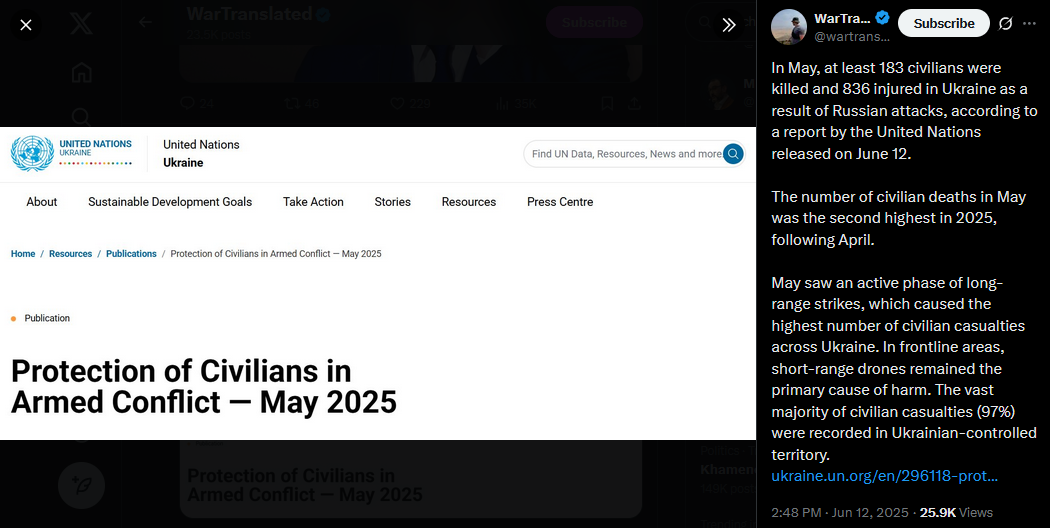Open the post's more options menu
Image resolution: width=1050 pixels, height=528 pixels.
click(x=1029, y=23)
